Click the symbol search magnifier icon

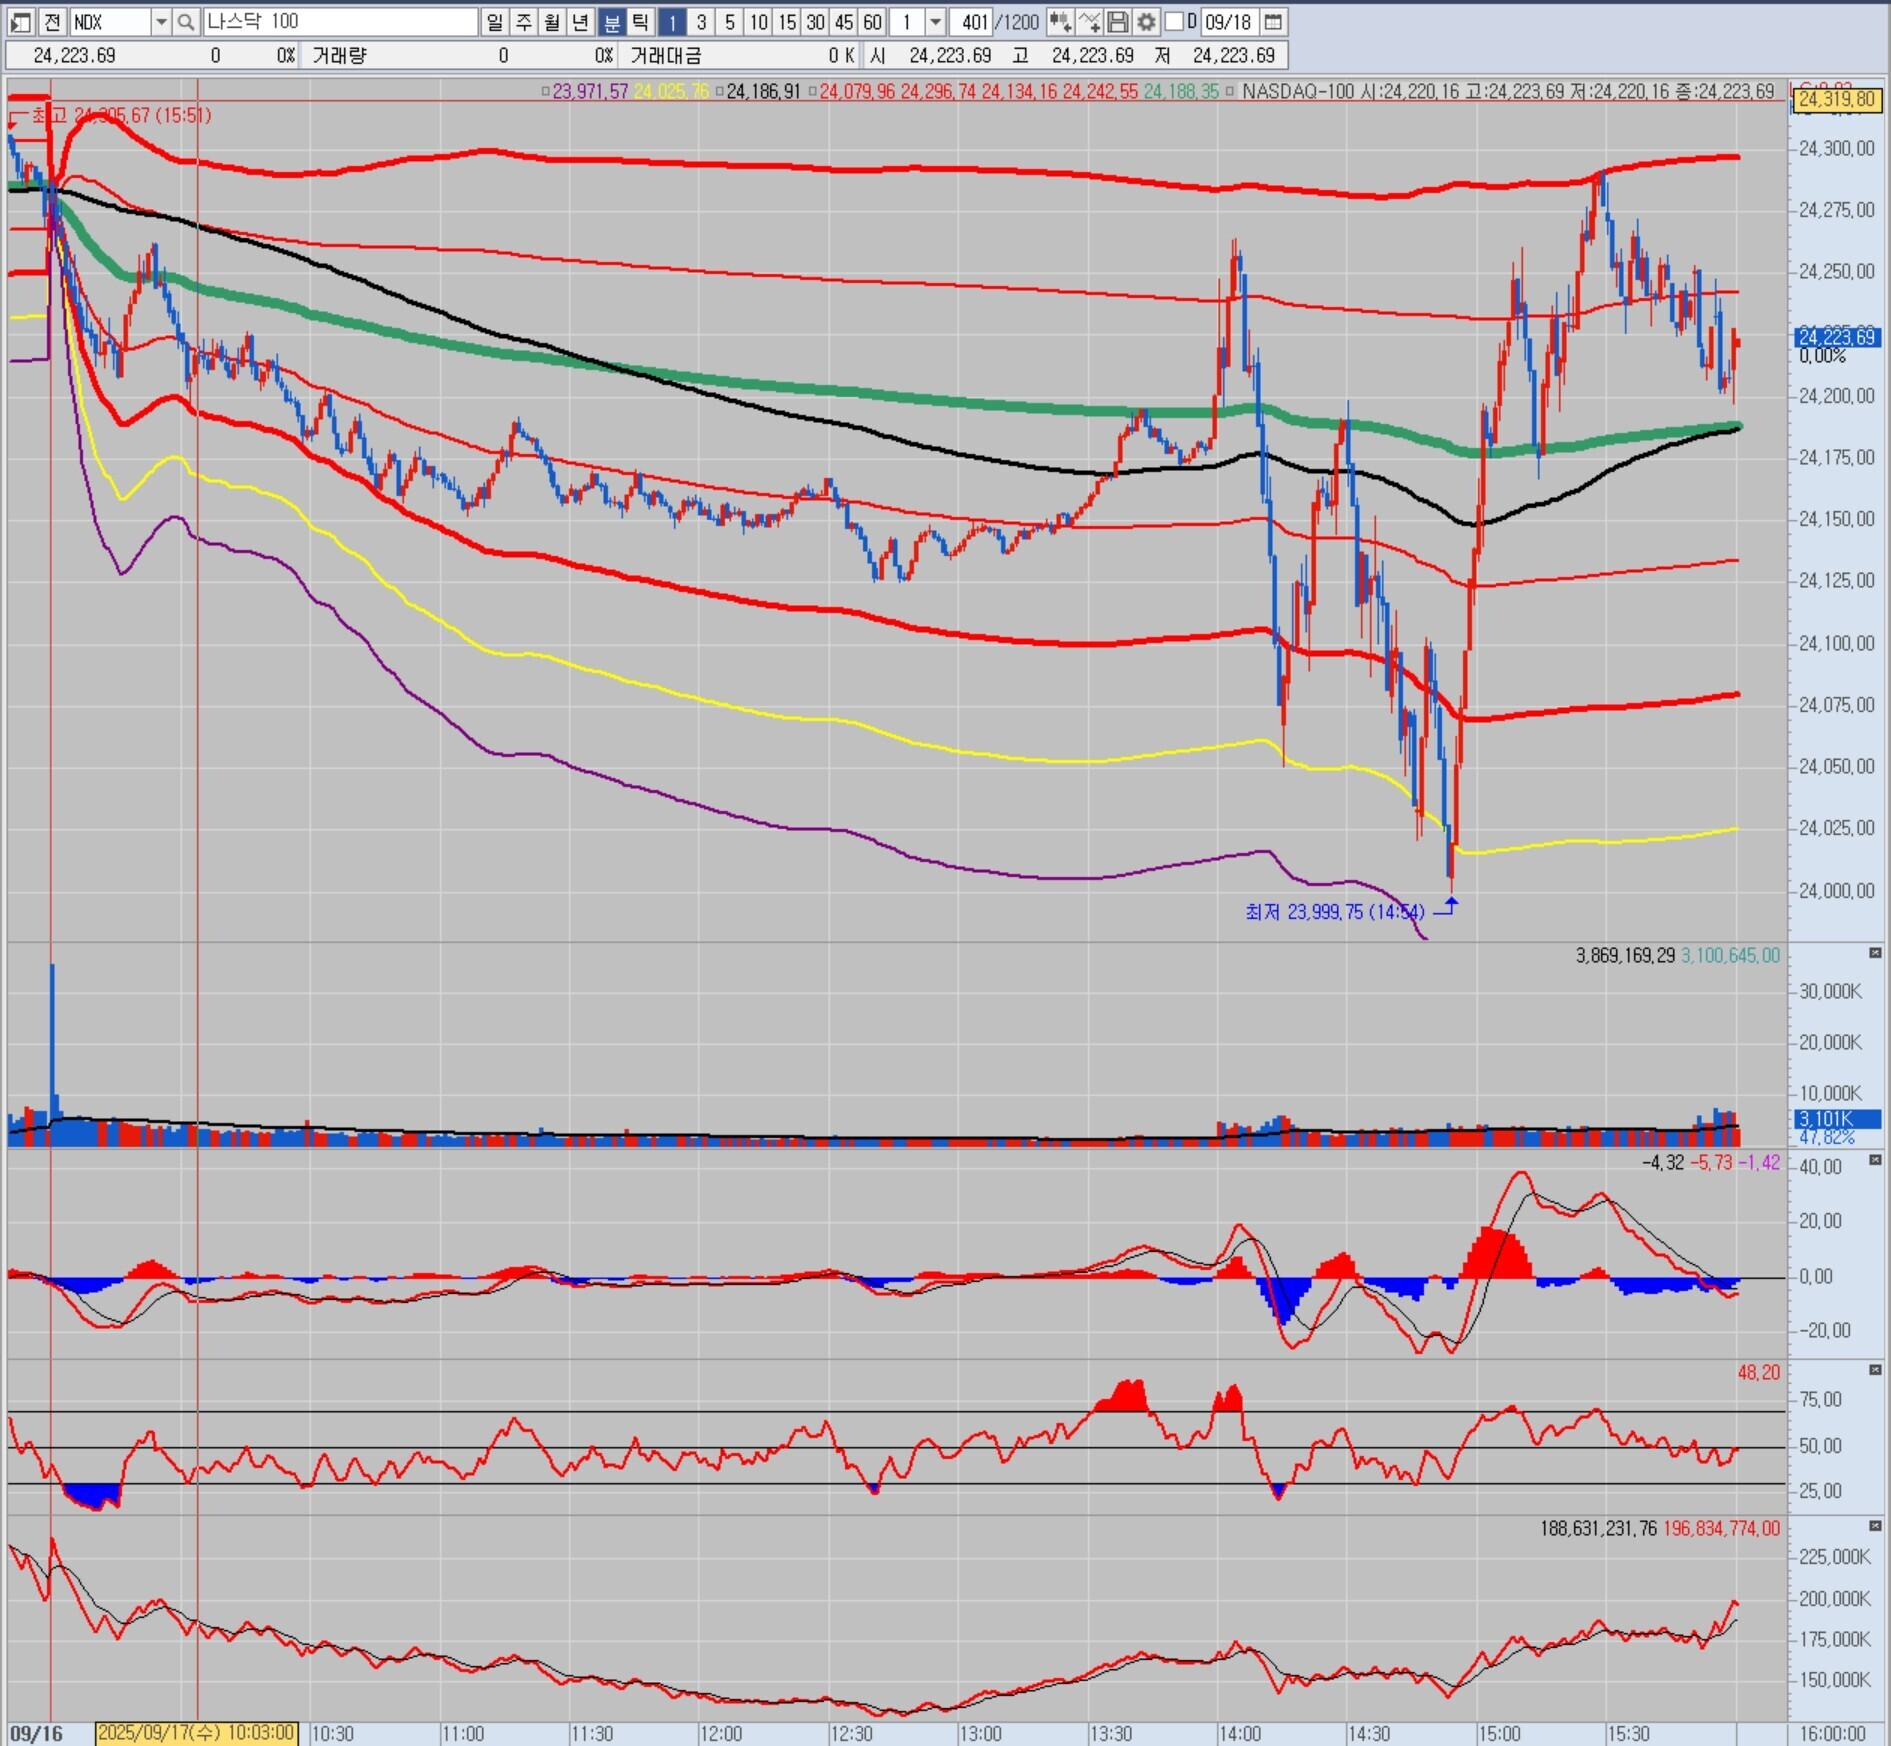point(186,22)
